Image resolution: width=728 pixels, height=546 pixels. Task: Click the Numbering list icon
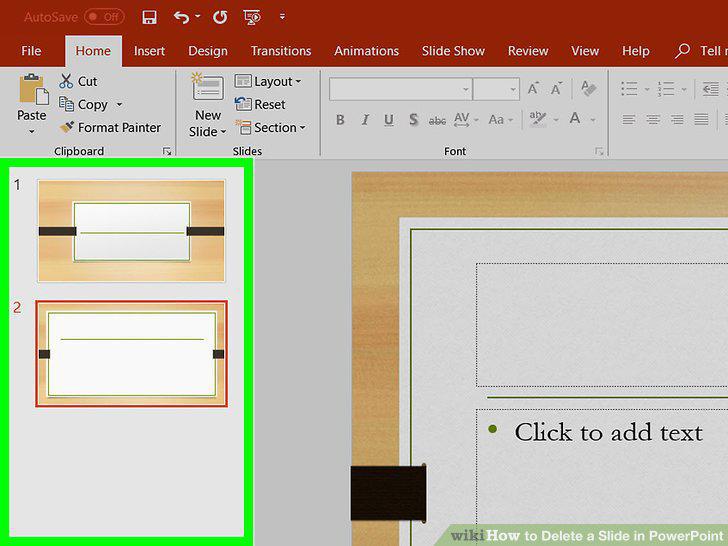665,88
